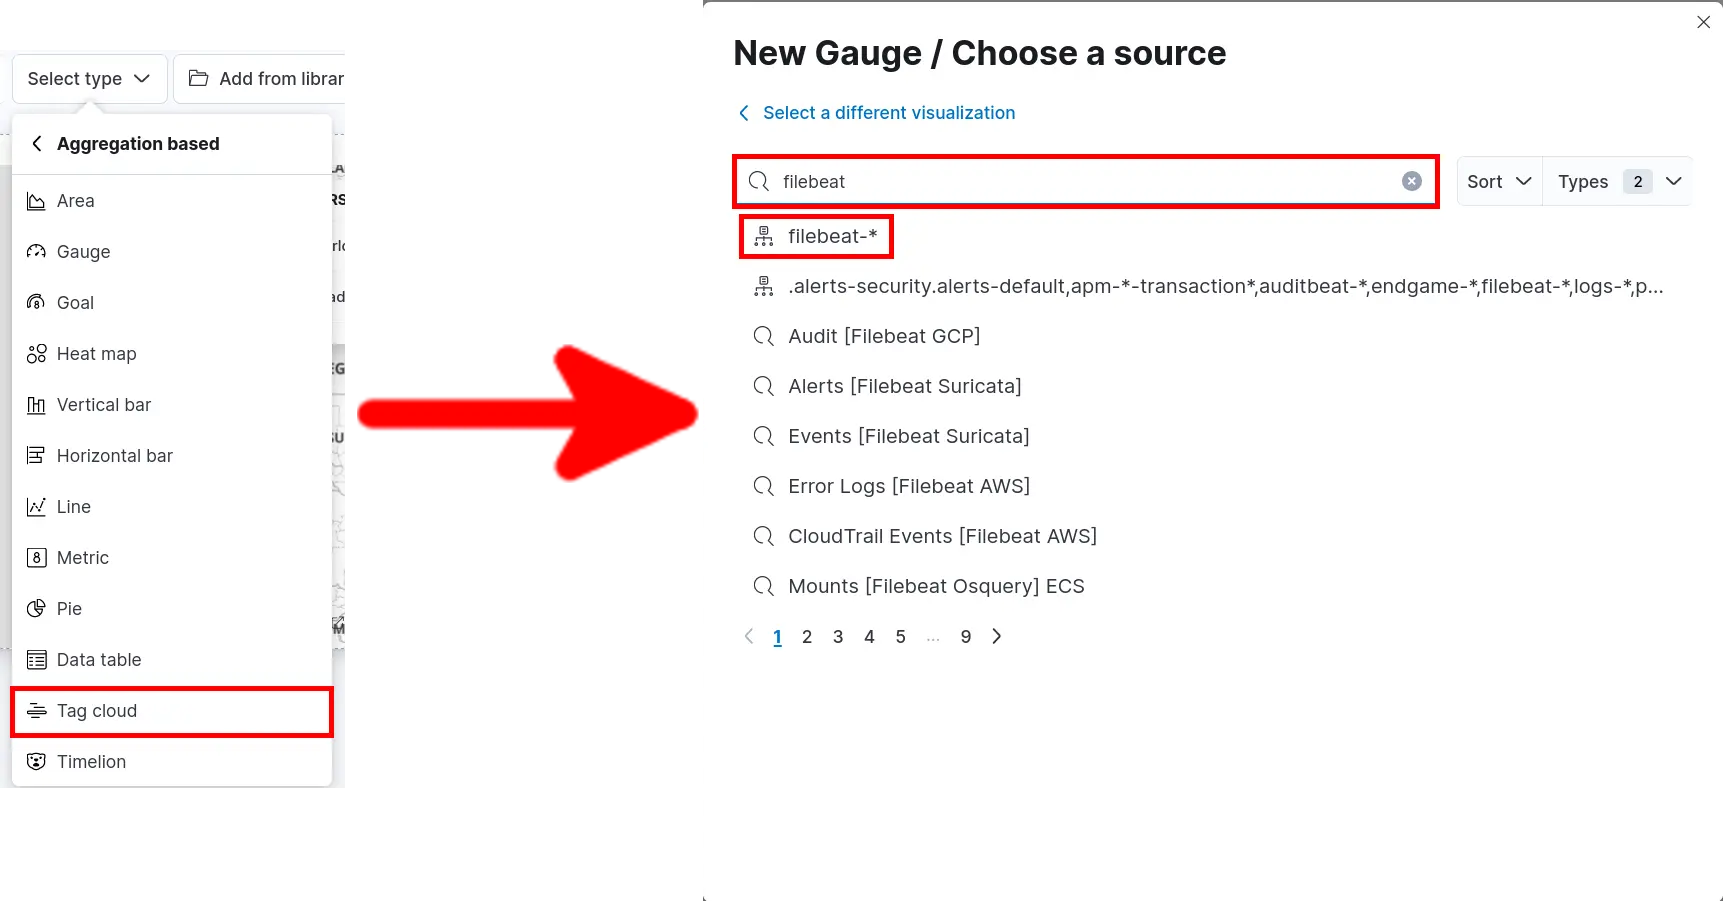
Task: Select the Area visualization icon
Action: pos(36,200)
